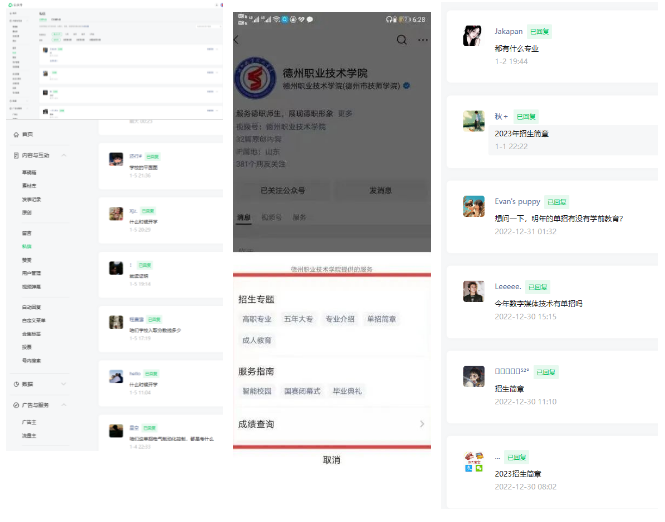Open the three-dots more menu in phone header
Screen dimensions: 665x522
pyautogui.click(x=423, y=40)
